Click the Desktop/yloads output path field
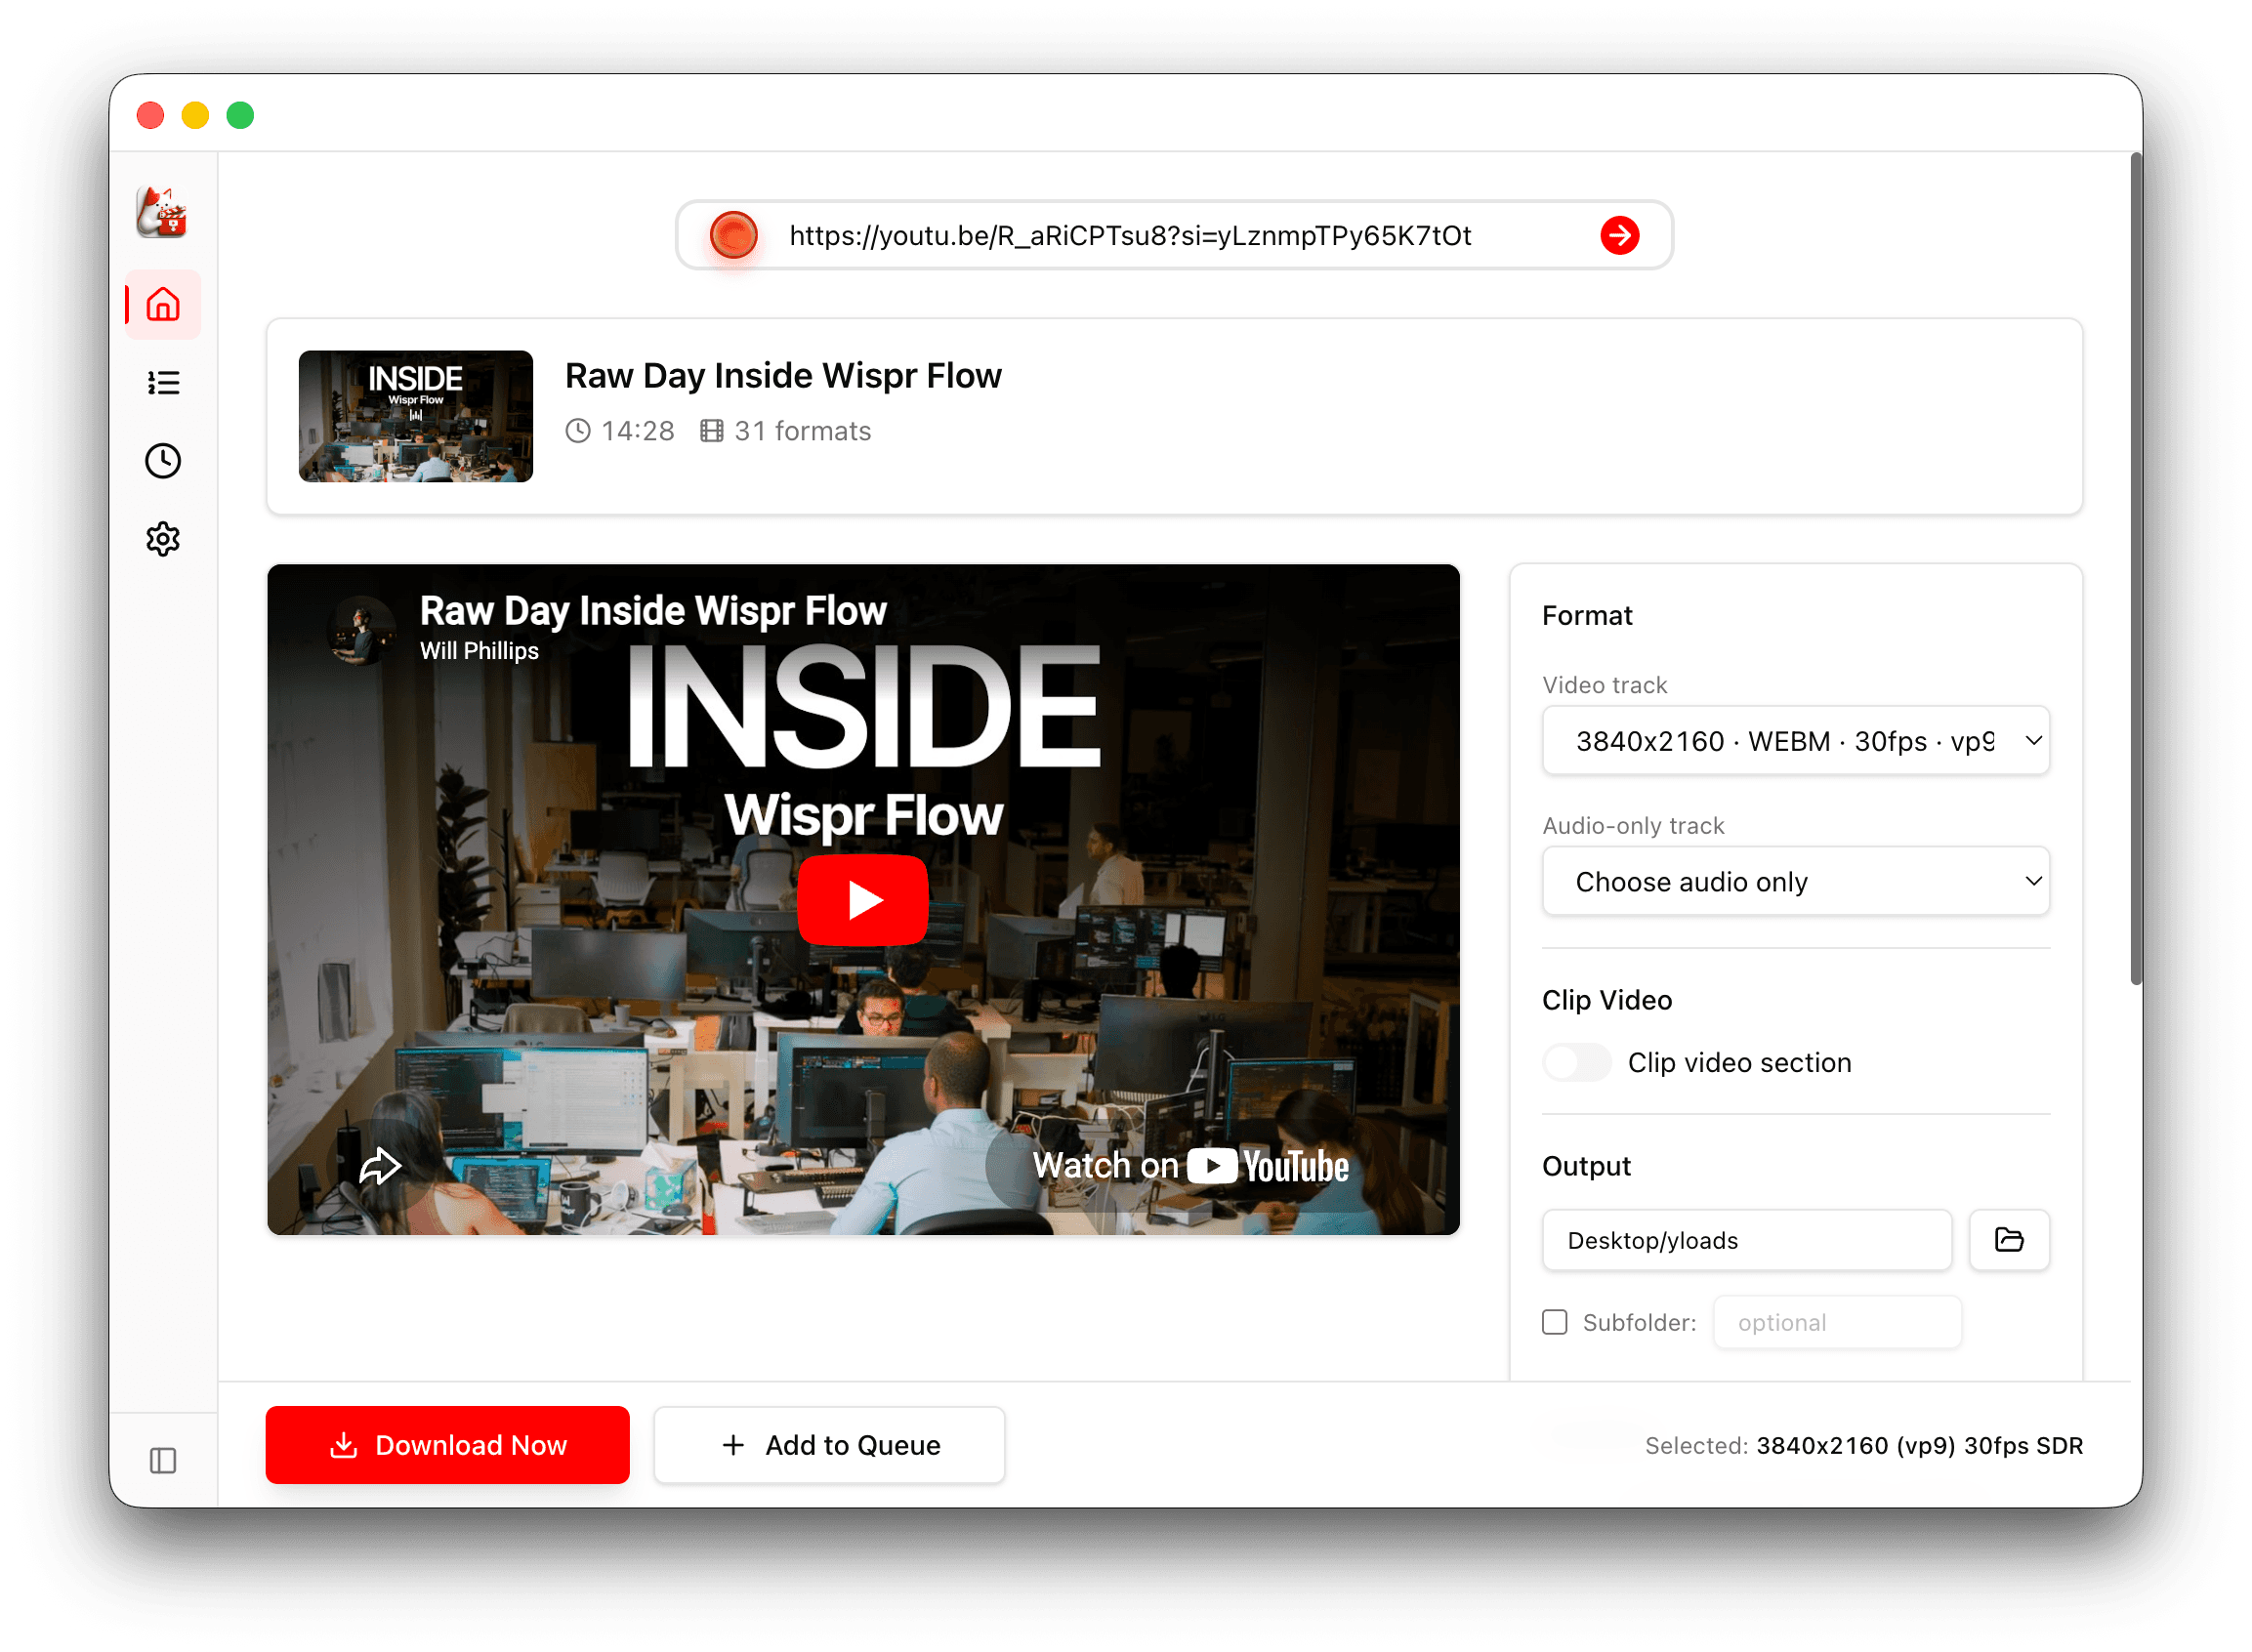 tap(1747, 1240)
